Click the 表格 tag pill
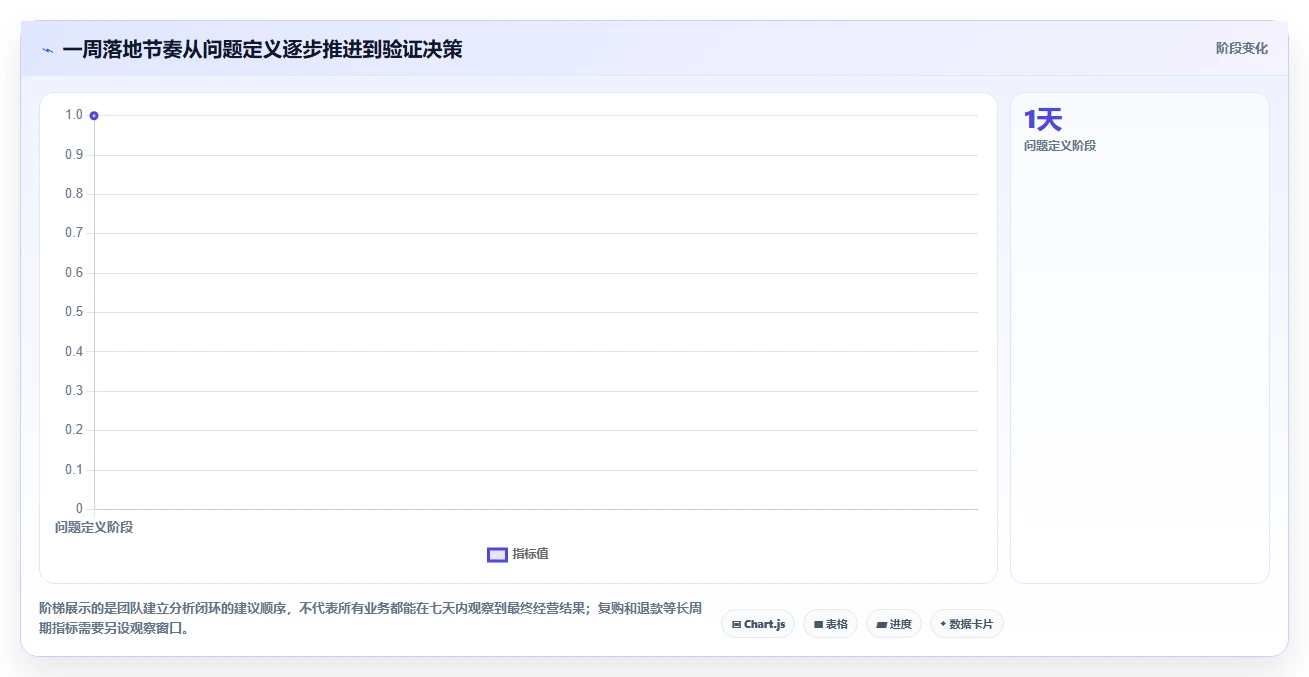Image resolution: width=1309 pixels, height=677 pixels. (x=830, y=624)
